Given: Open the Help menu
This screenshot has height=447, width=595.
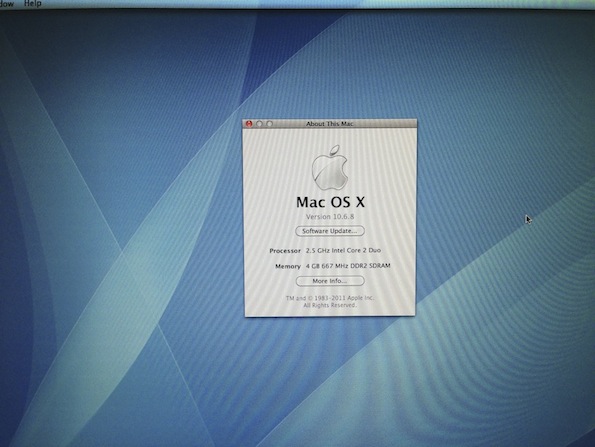Looking at the screenshot, I should point(33,3).
